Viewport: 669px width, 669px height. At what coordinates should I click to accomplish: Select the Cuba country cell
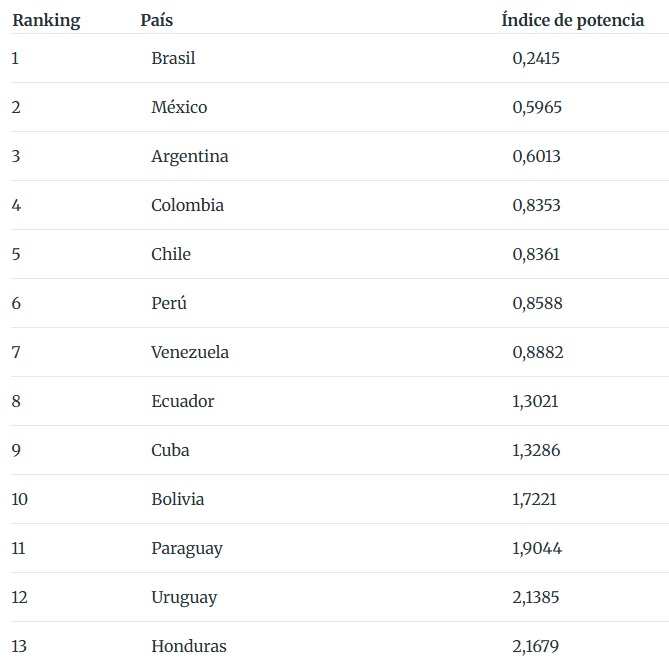[x=170, y=450]
